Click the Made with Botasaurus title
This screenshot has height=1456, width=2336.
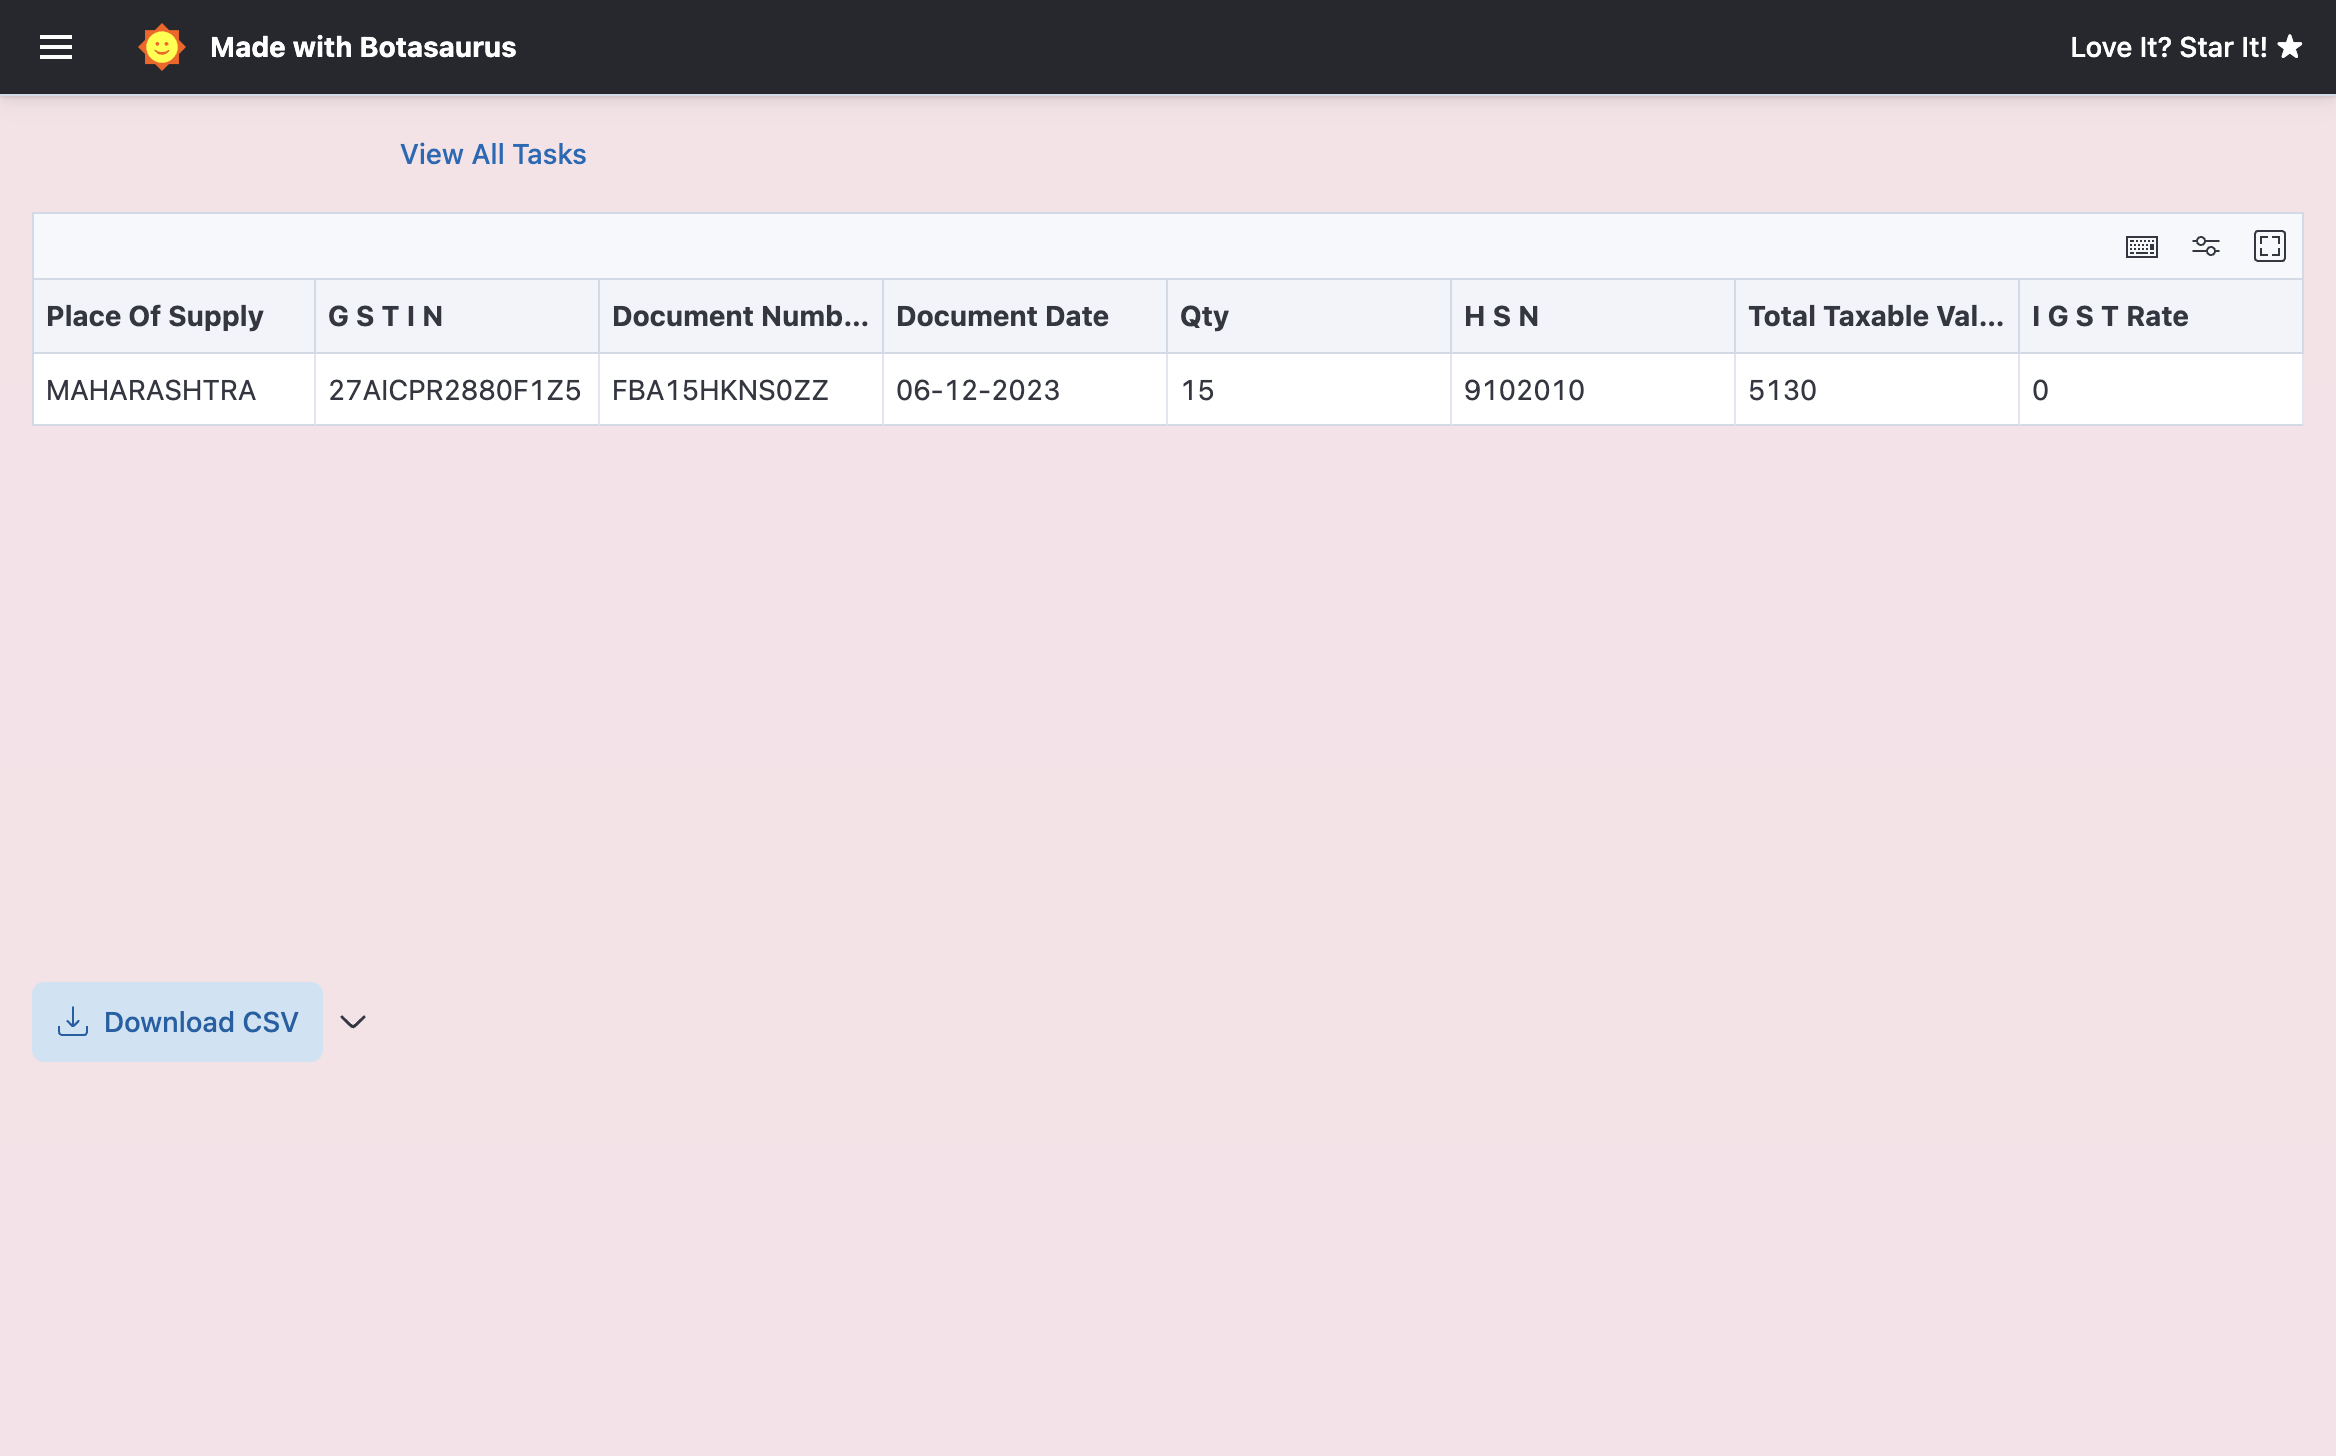[363, 47]
